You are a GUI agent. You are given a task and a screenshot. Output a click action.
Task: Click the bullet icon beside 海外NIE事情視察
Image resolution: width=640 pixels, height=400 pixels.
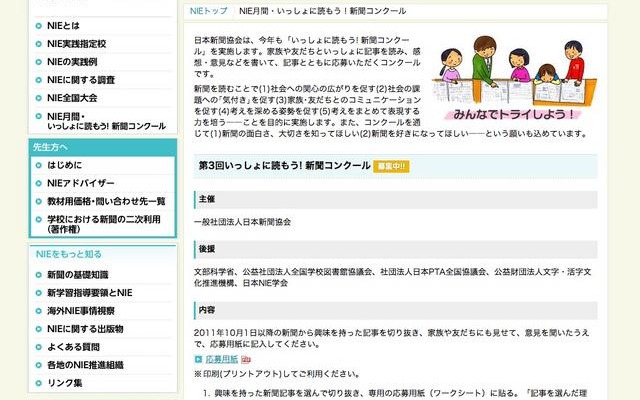[39, 311]
